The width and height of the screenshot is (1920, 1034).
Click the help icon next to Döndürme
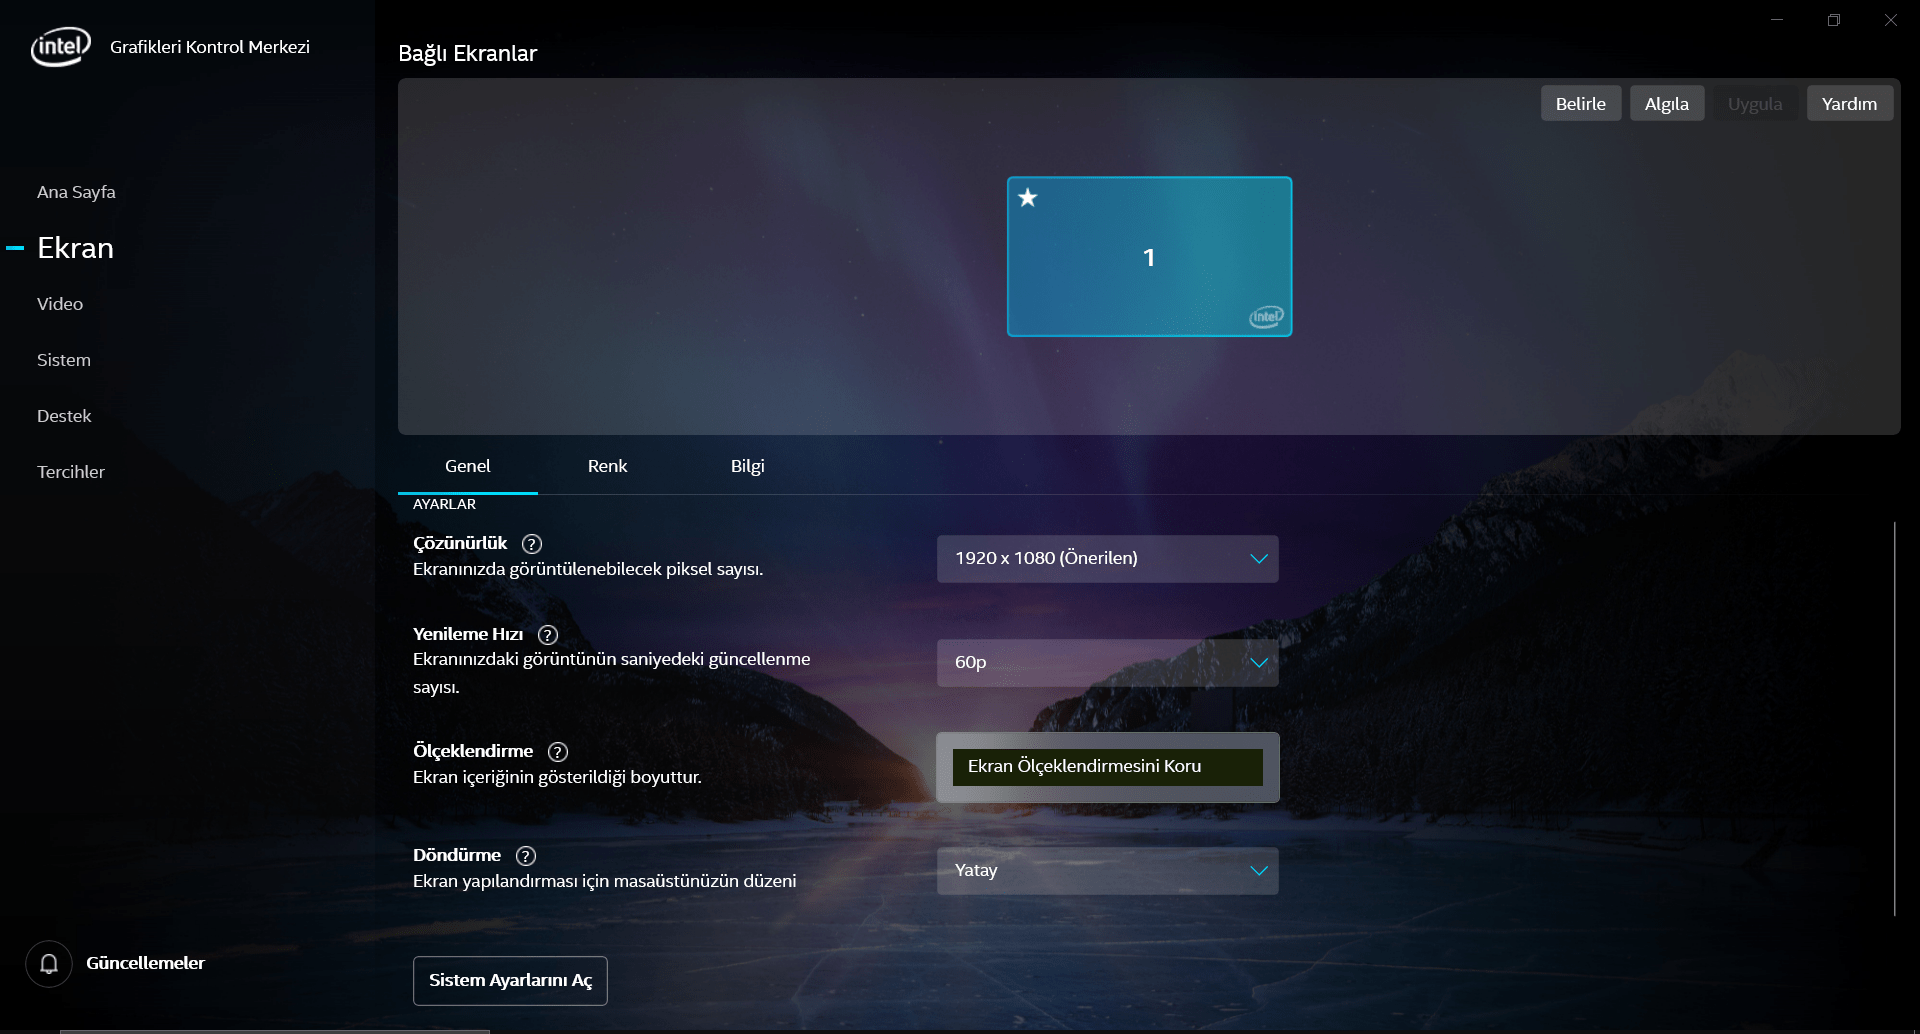point(526,856)
